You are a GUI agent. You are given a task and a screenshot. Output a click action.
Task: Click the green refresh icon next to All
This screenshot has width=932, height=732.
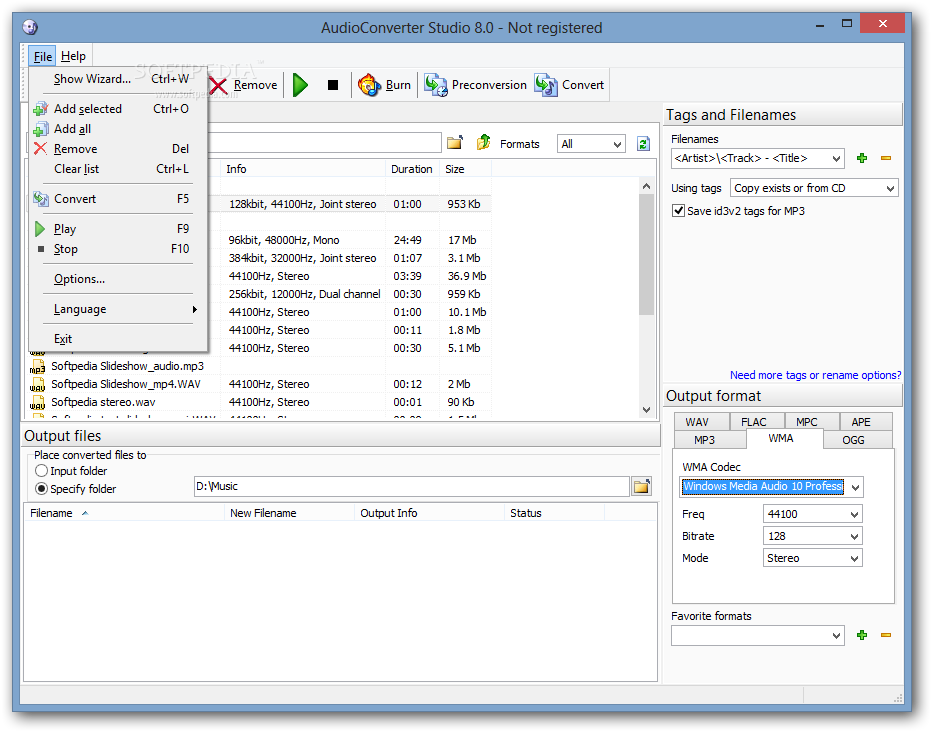pos(643,144)
